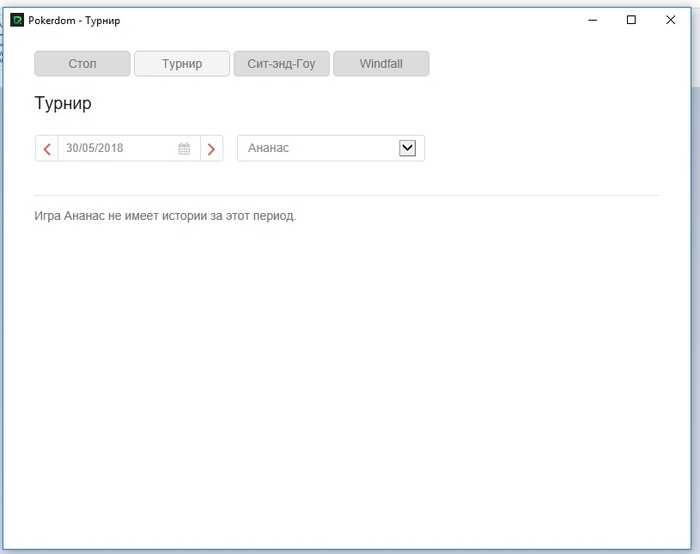Click the 30/05/2018 date field
The image size is (700, 554).
pyautogui.click(x=129, y=148)
